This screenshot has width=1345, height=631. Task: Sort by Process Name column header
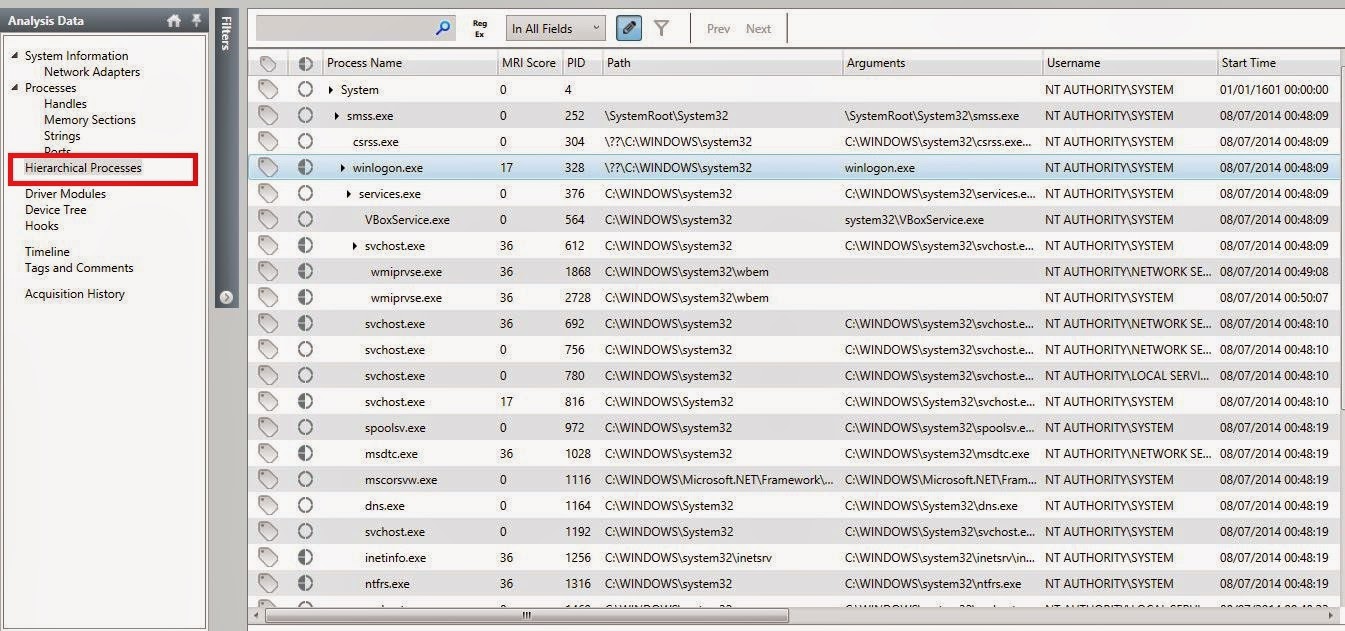point(409,63)
